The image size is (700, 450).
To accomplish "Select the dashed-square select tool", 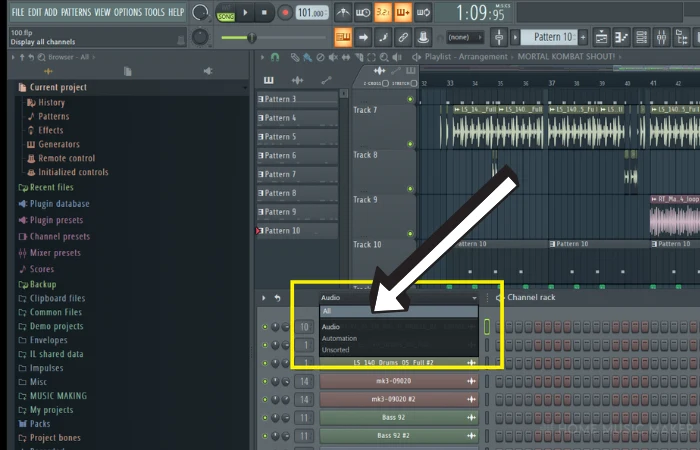I will click(371, 57).
